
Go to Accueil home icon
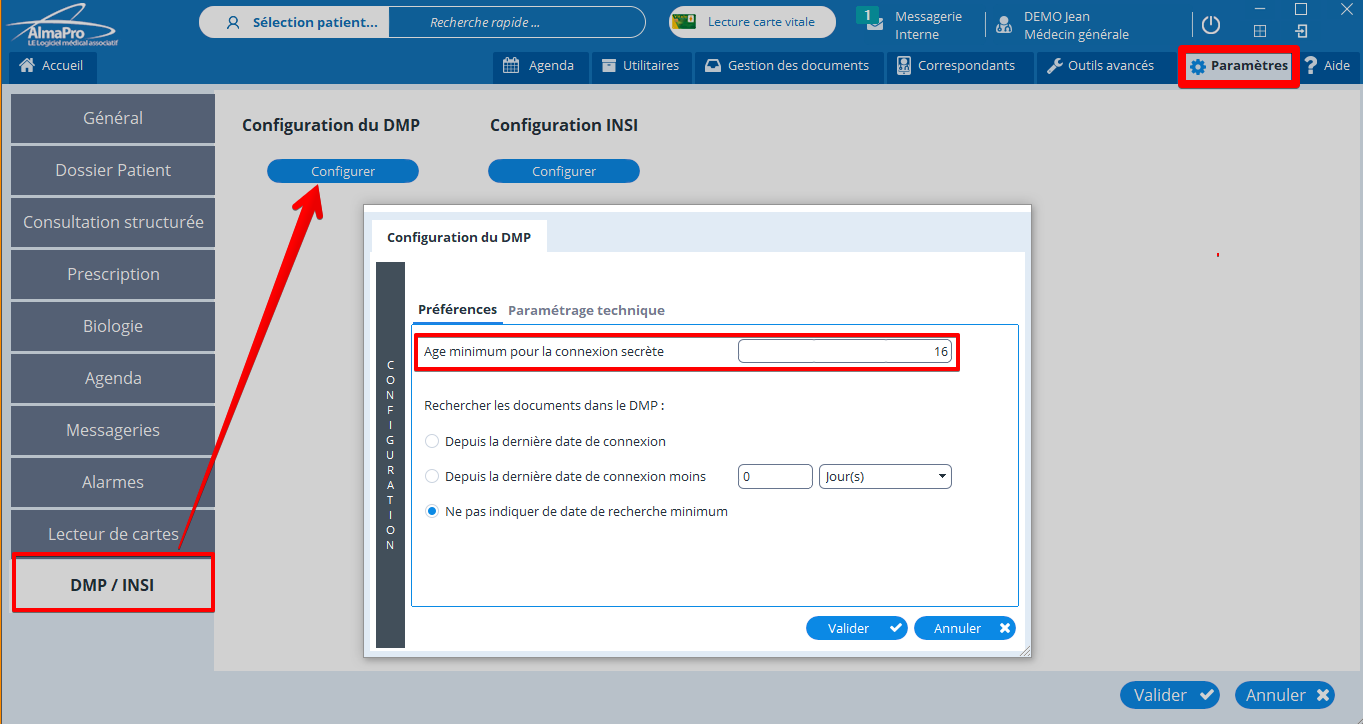(x=27, y=66)
